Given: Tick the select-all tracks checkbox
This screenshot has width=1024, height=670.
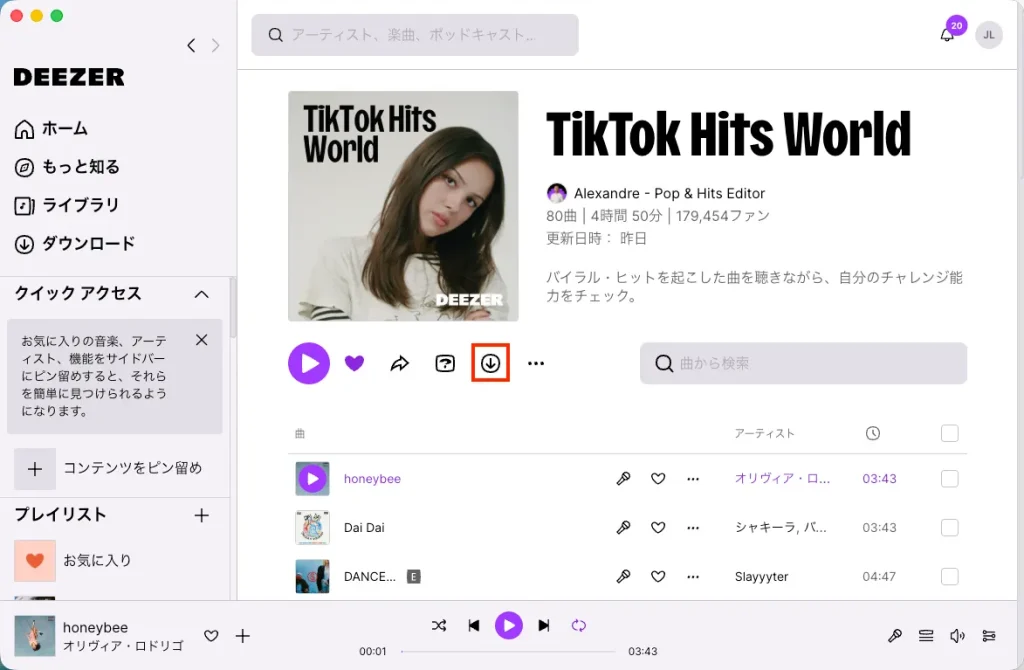Looking at the screenshot, I should 950,433.
